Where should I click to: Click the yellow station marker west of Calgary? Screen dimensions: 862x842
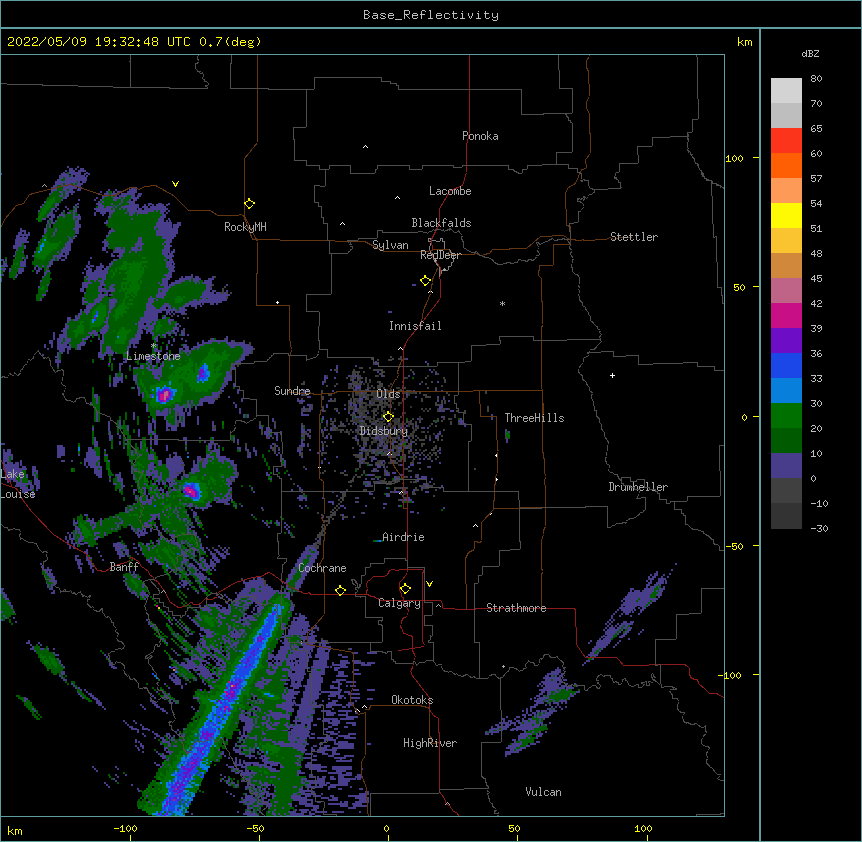click(x=340, y=590)
